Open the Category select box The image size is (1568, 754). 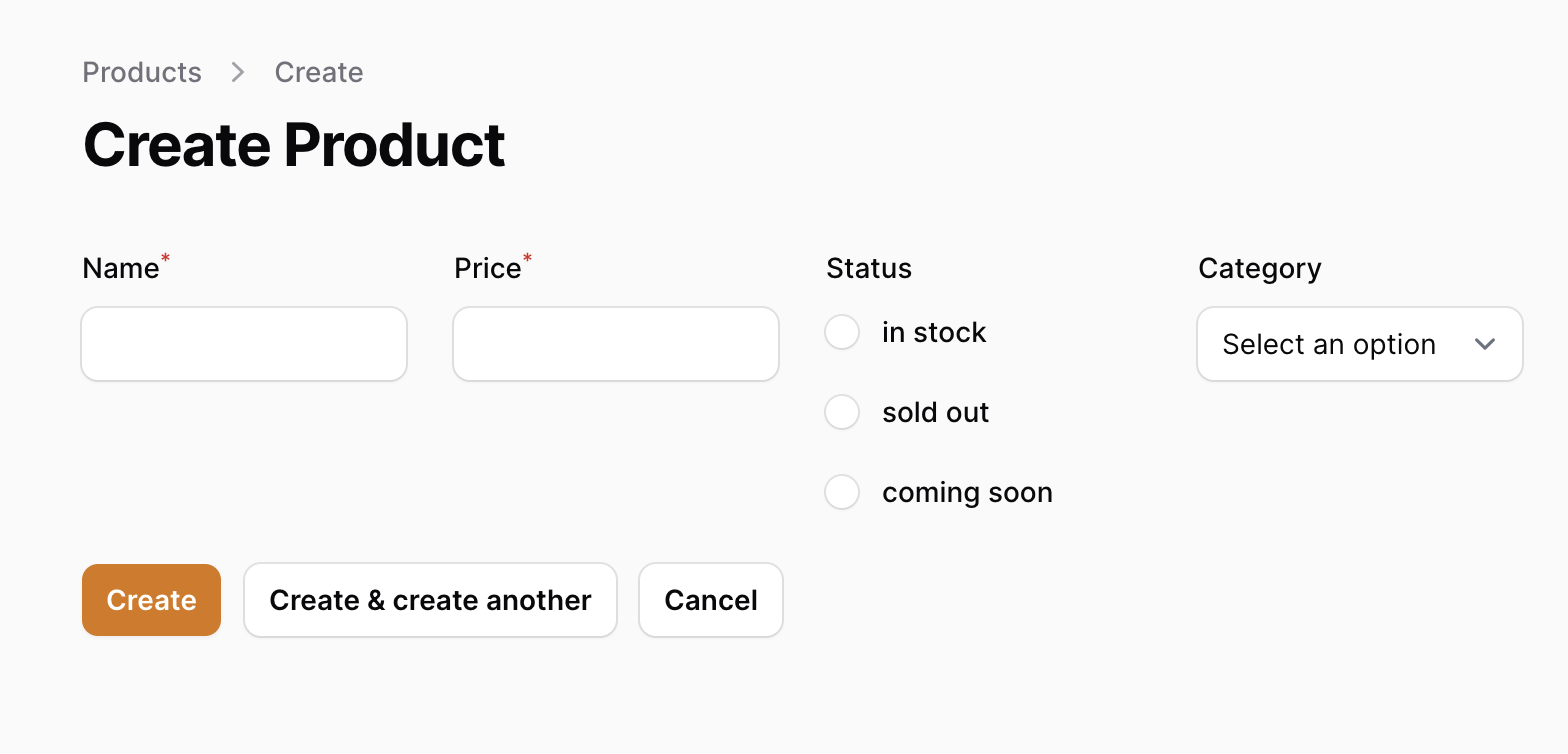[x=1360, y=344]
